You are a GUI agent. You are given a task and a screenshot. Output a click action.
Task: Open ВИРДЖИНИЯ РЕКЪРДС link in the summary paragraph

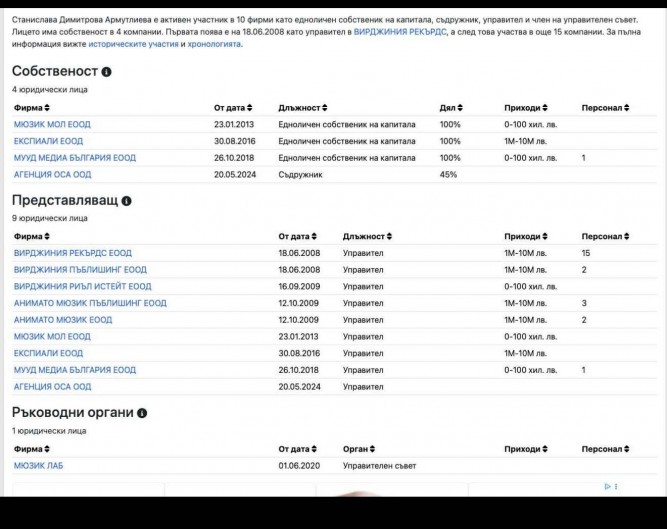399,31
